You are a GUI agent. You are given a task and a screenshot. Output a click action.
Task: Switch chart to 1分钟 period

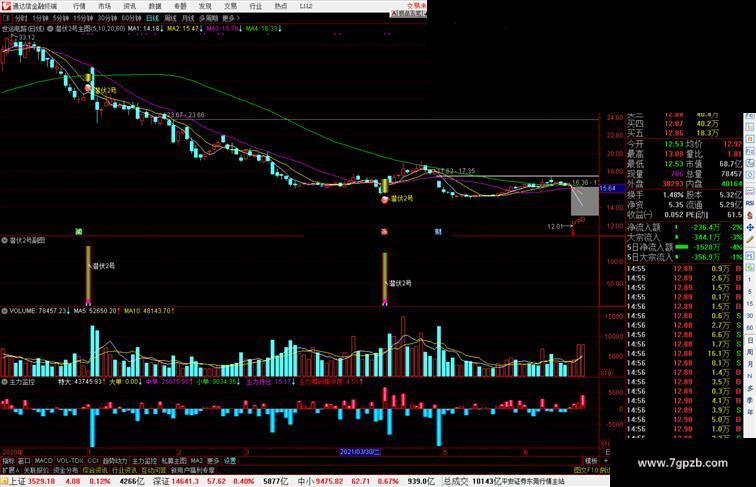[x=40, y=18]
